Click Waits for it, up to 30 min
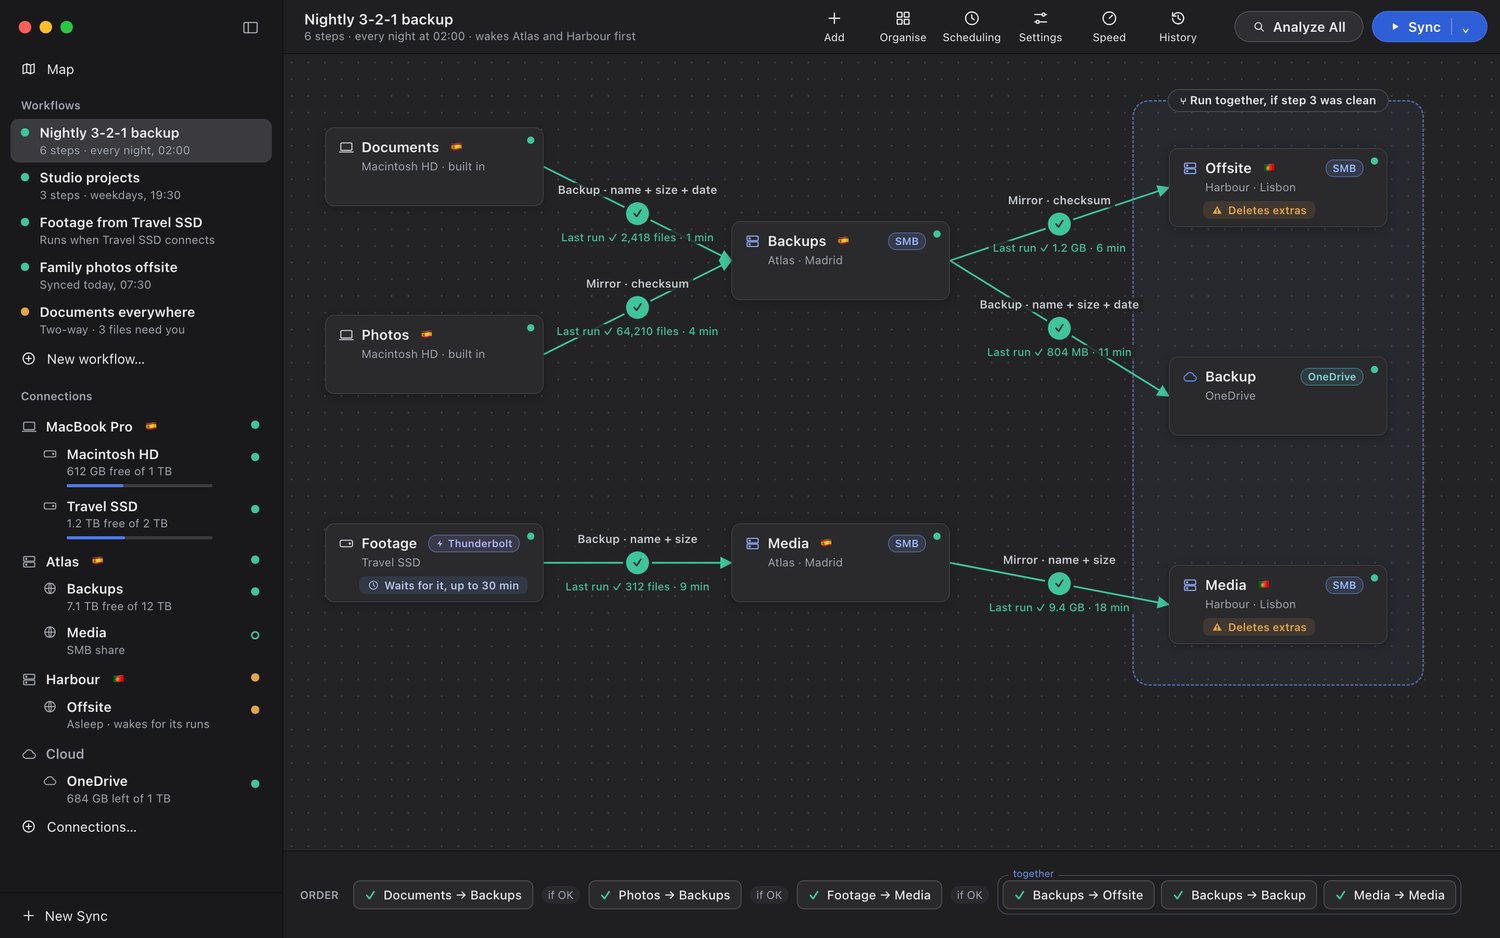The height and width of the screenshot is (938, 1500). [444, 586]
